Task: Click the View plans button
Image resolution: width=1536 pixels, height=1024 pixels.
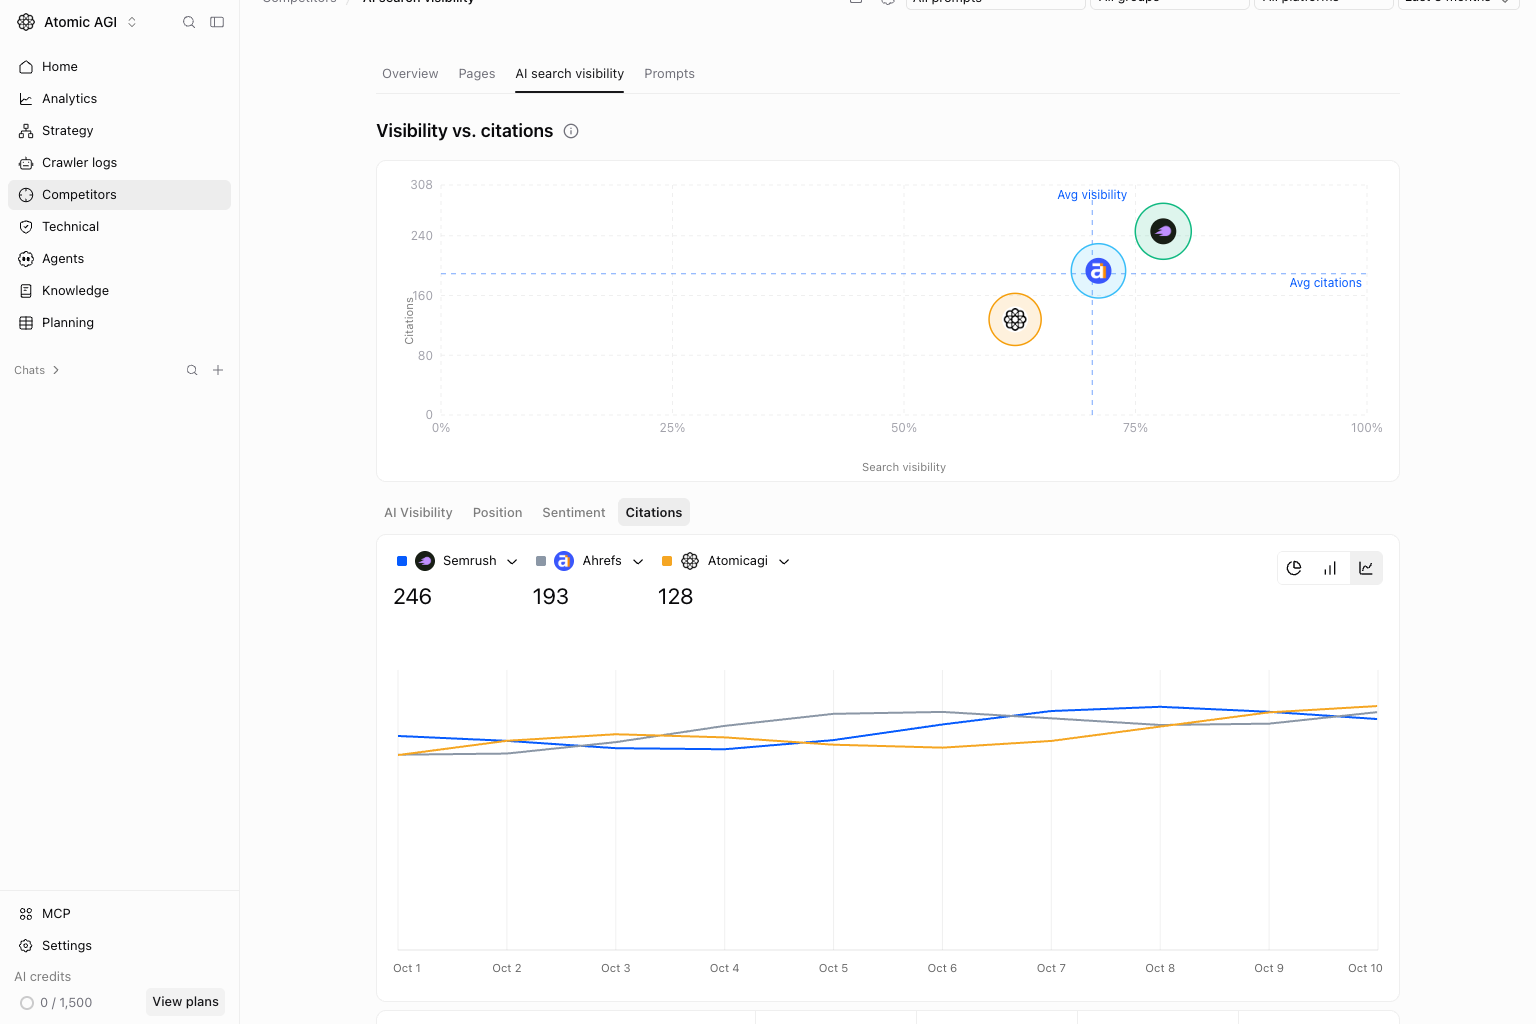Action: point(185,1002)
